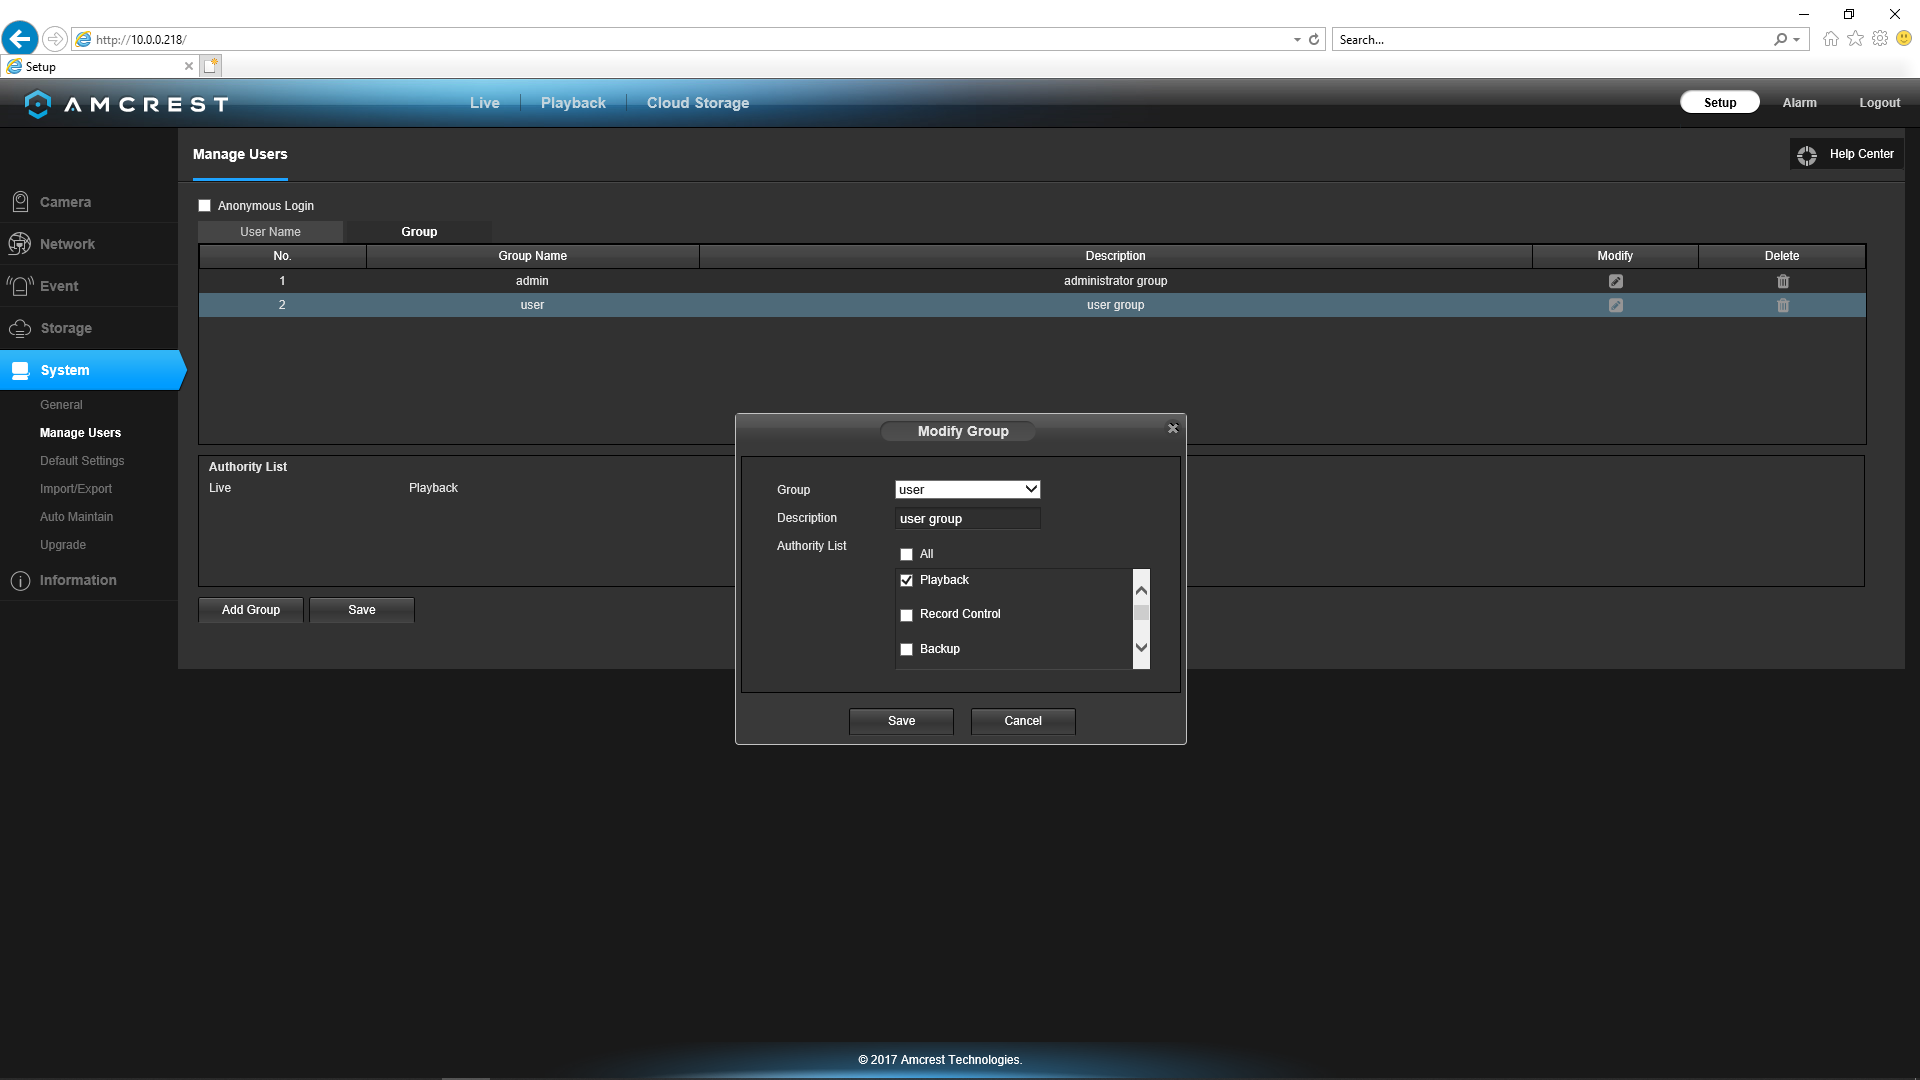Screen dimensions: 1920x1080
Task: Click Save in Modify Group dialog
Action: tap(901, 721)
